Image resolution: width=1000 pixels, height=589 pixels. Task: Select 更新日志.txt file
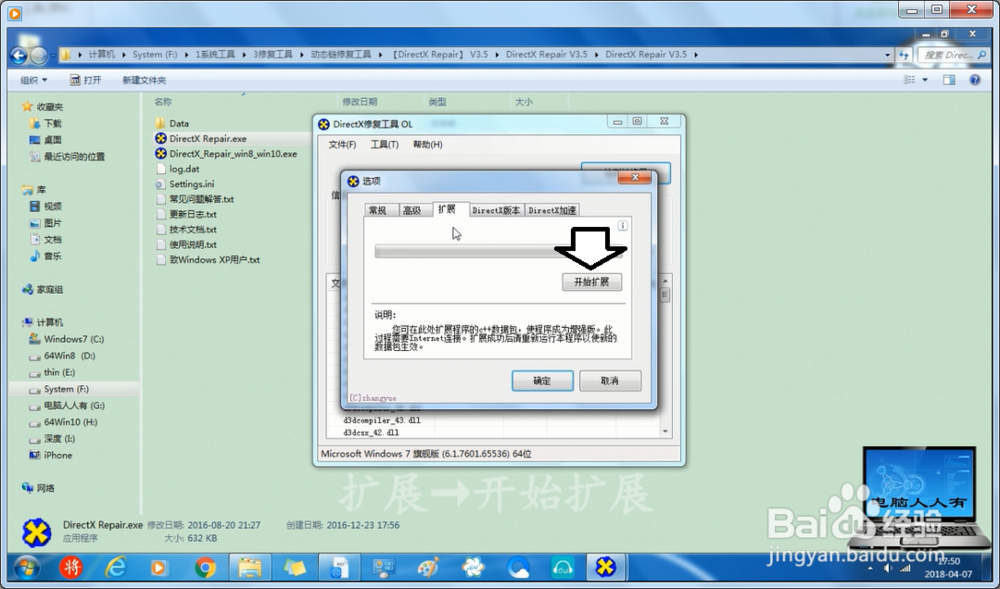coord(186,214)
